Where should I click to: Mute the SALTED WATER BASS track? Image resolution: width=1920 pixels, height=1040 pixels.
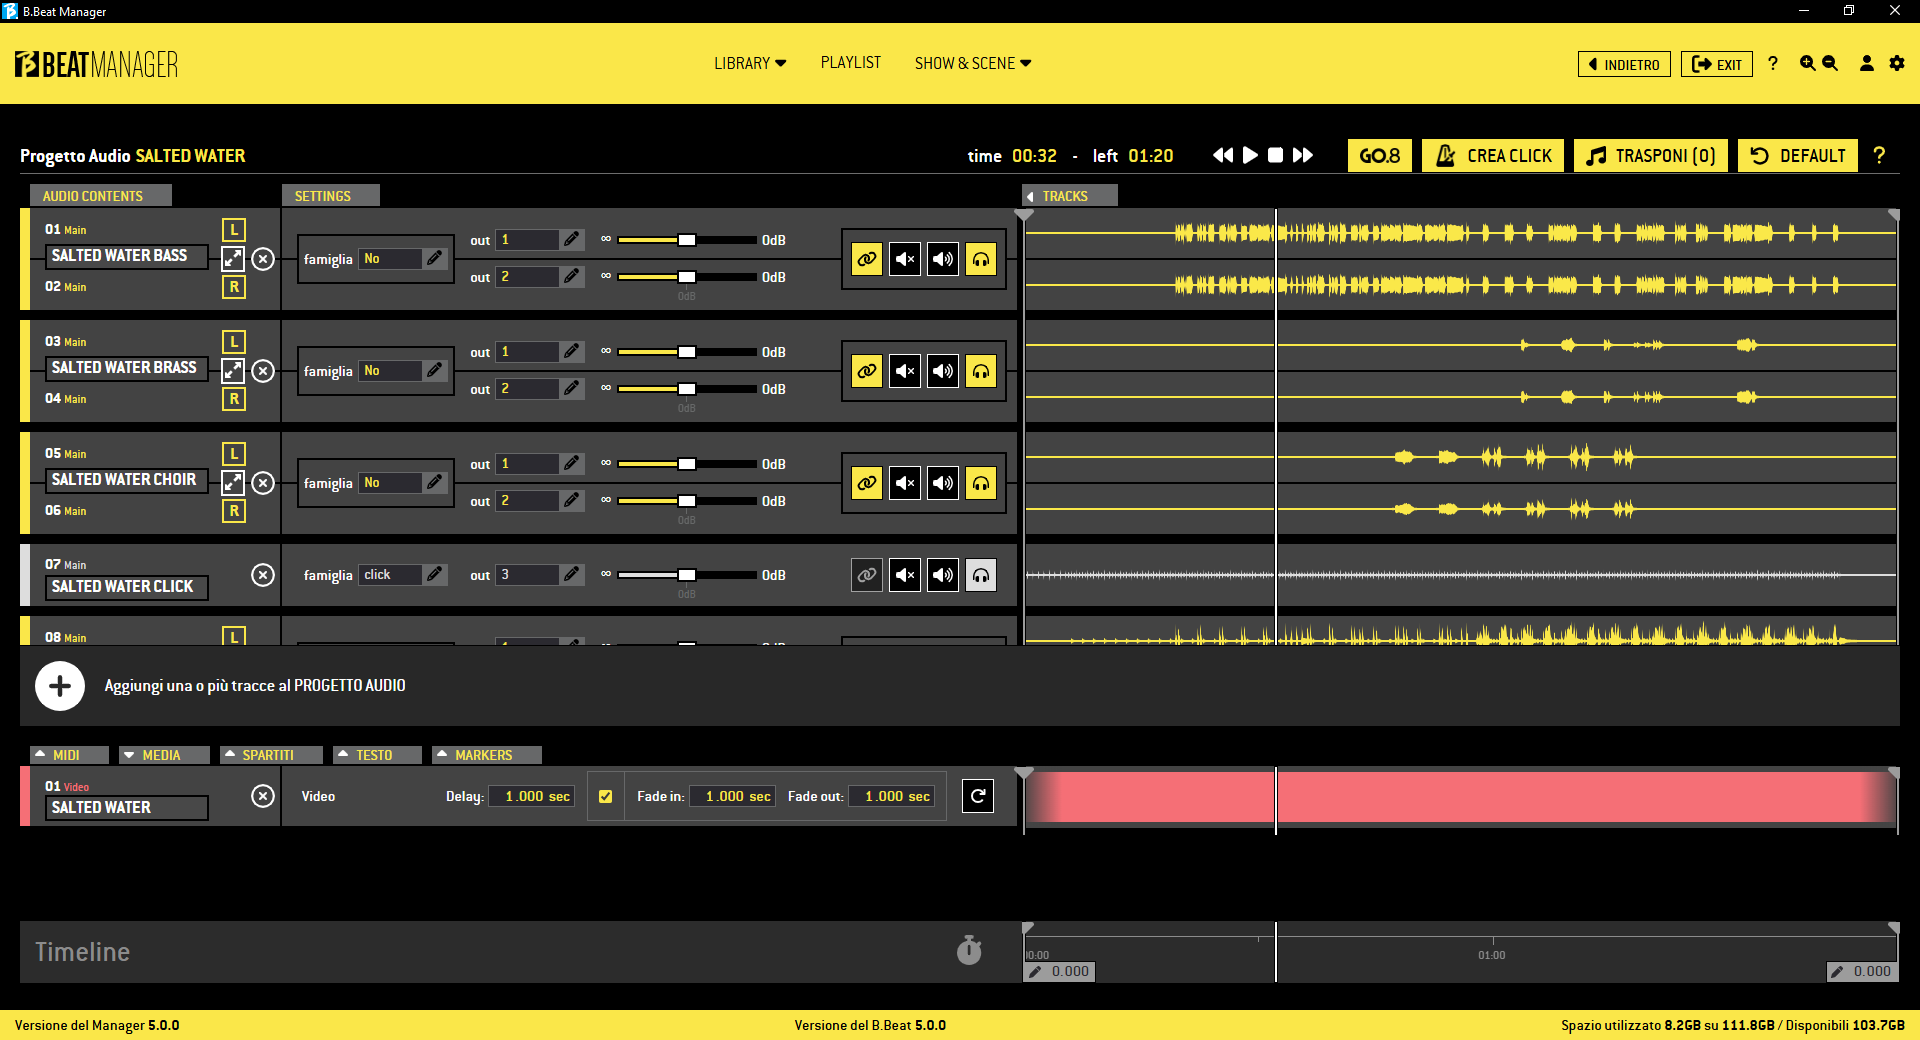[x=905, y=259]
